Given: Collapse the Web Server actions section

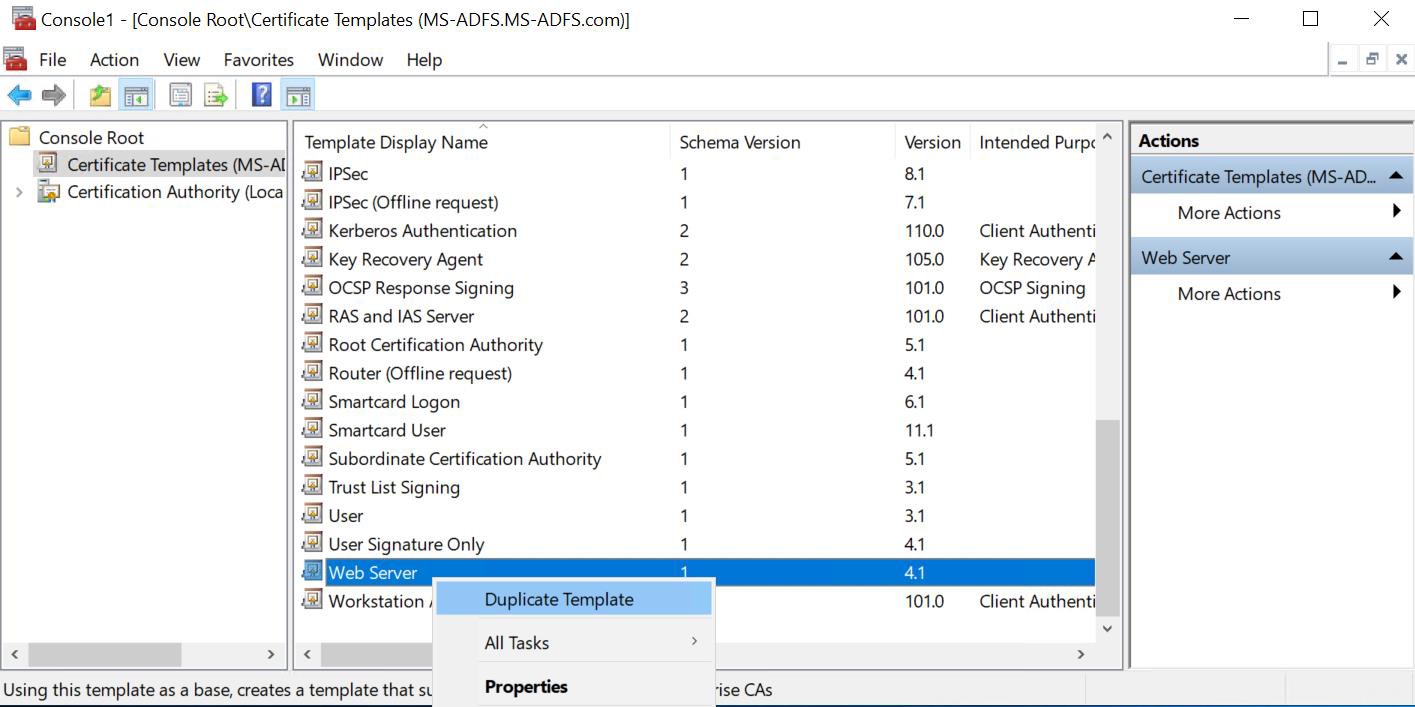Looking at the screenshot, I should [1396, 257].
